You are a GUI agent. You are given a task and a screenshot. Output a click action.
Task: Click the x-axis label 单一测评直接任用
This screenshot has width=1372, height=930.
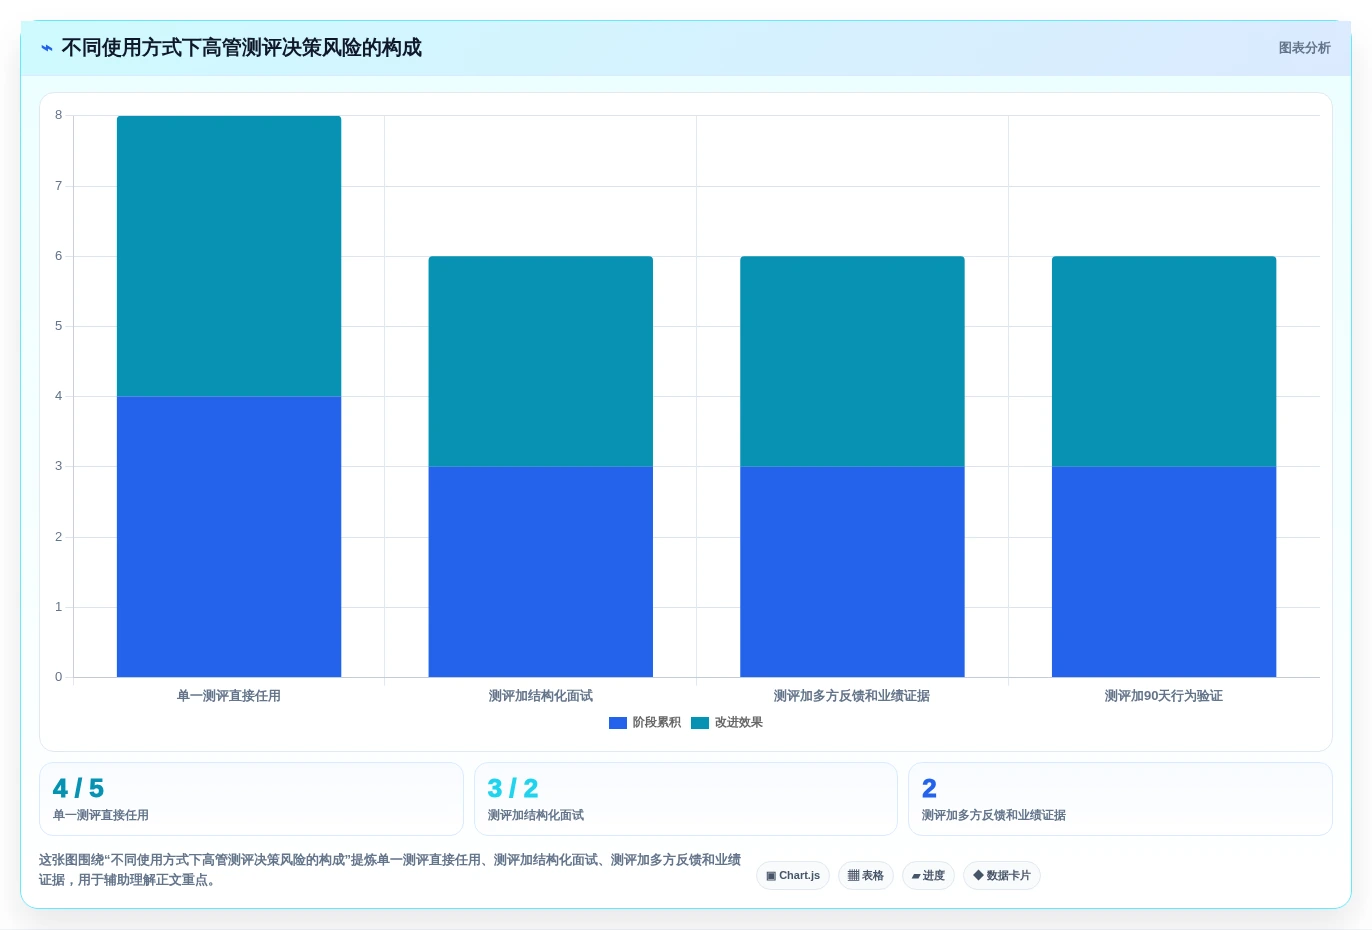click(x=229, y=696)
